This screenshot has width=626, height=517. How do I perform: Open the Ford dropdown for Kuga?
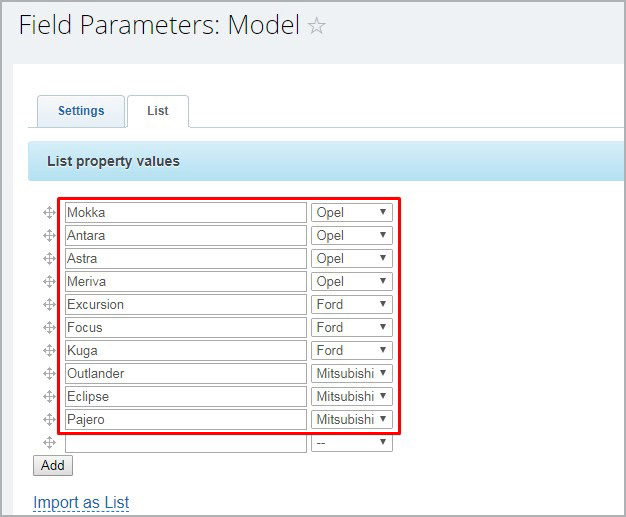(x=352, y=351)
